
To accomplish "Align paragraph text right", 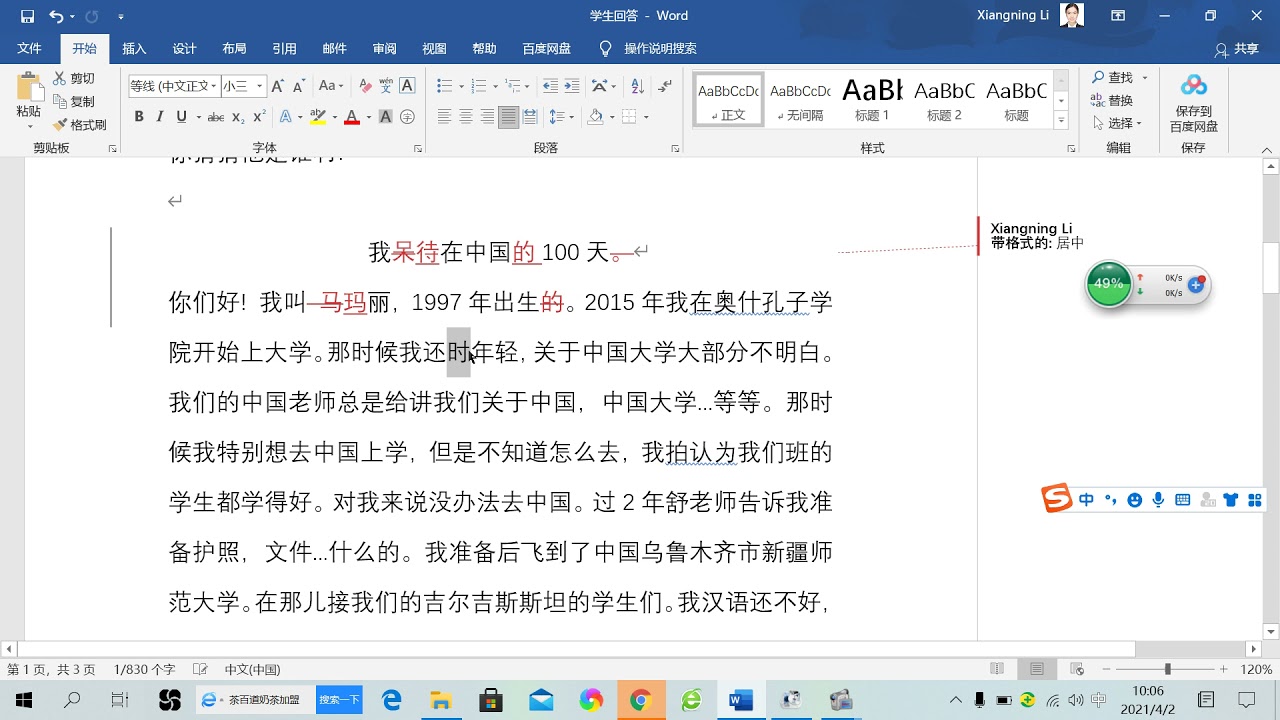I will 487,117.
